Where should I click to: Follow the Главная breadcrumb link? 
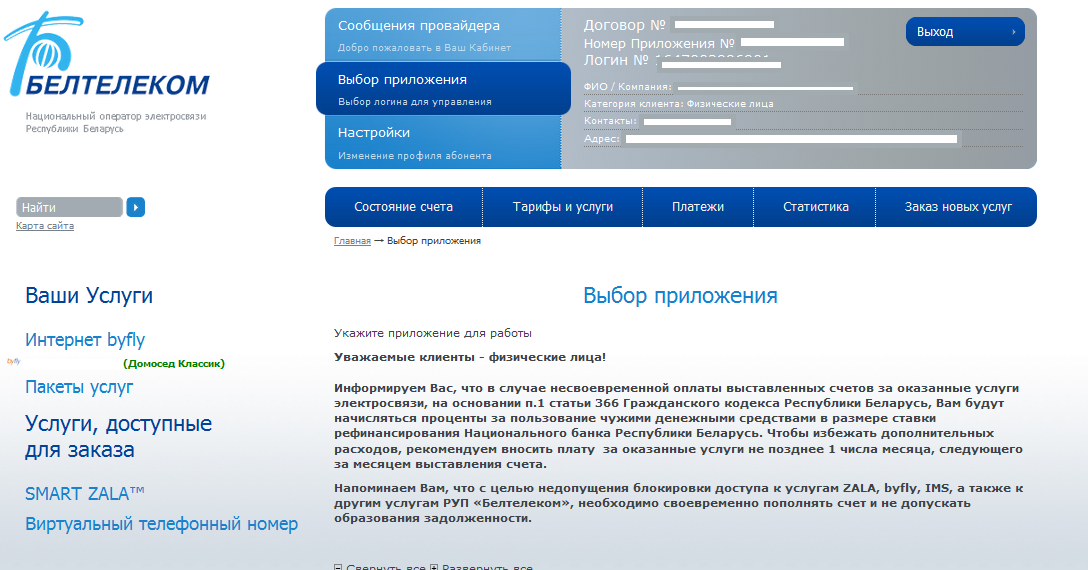click(352, 241)
